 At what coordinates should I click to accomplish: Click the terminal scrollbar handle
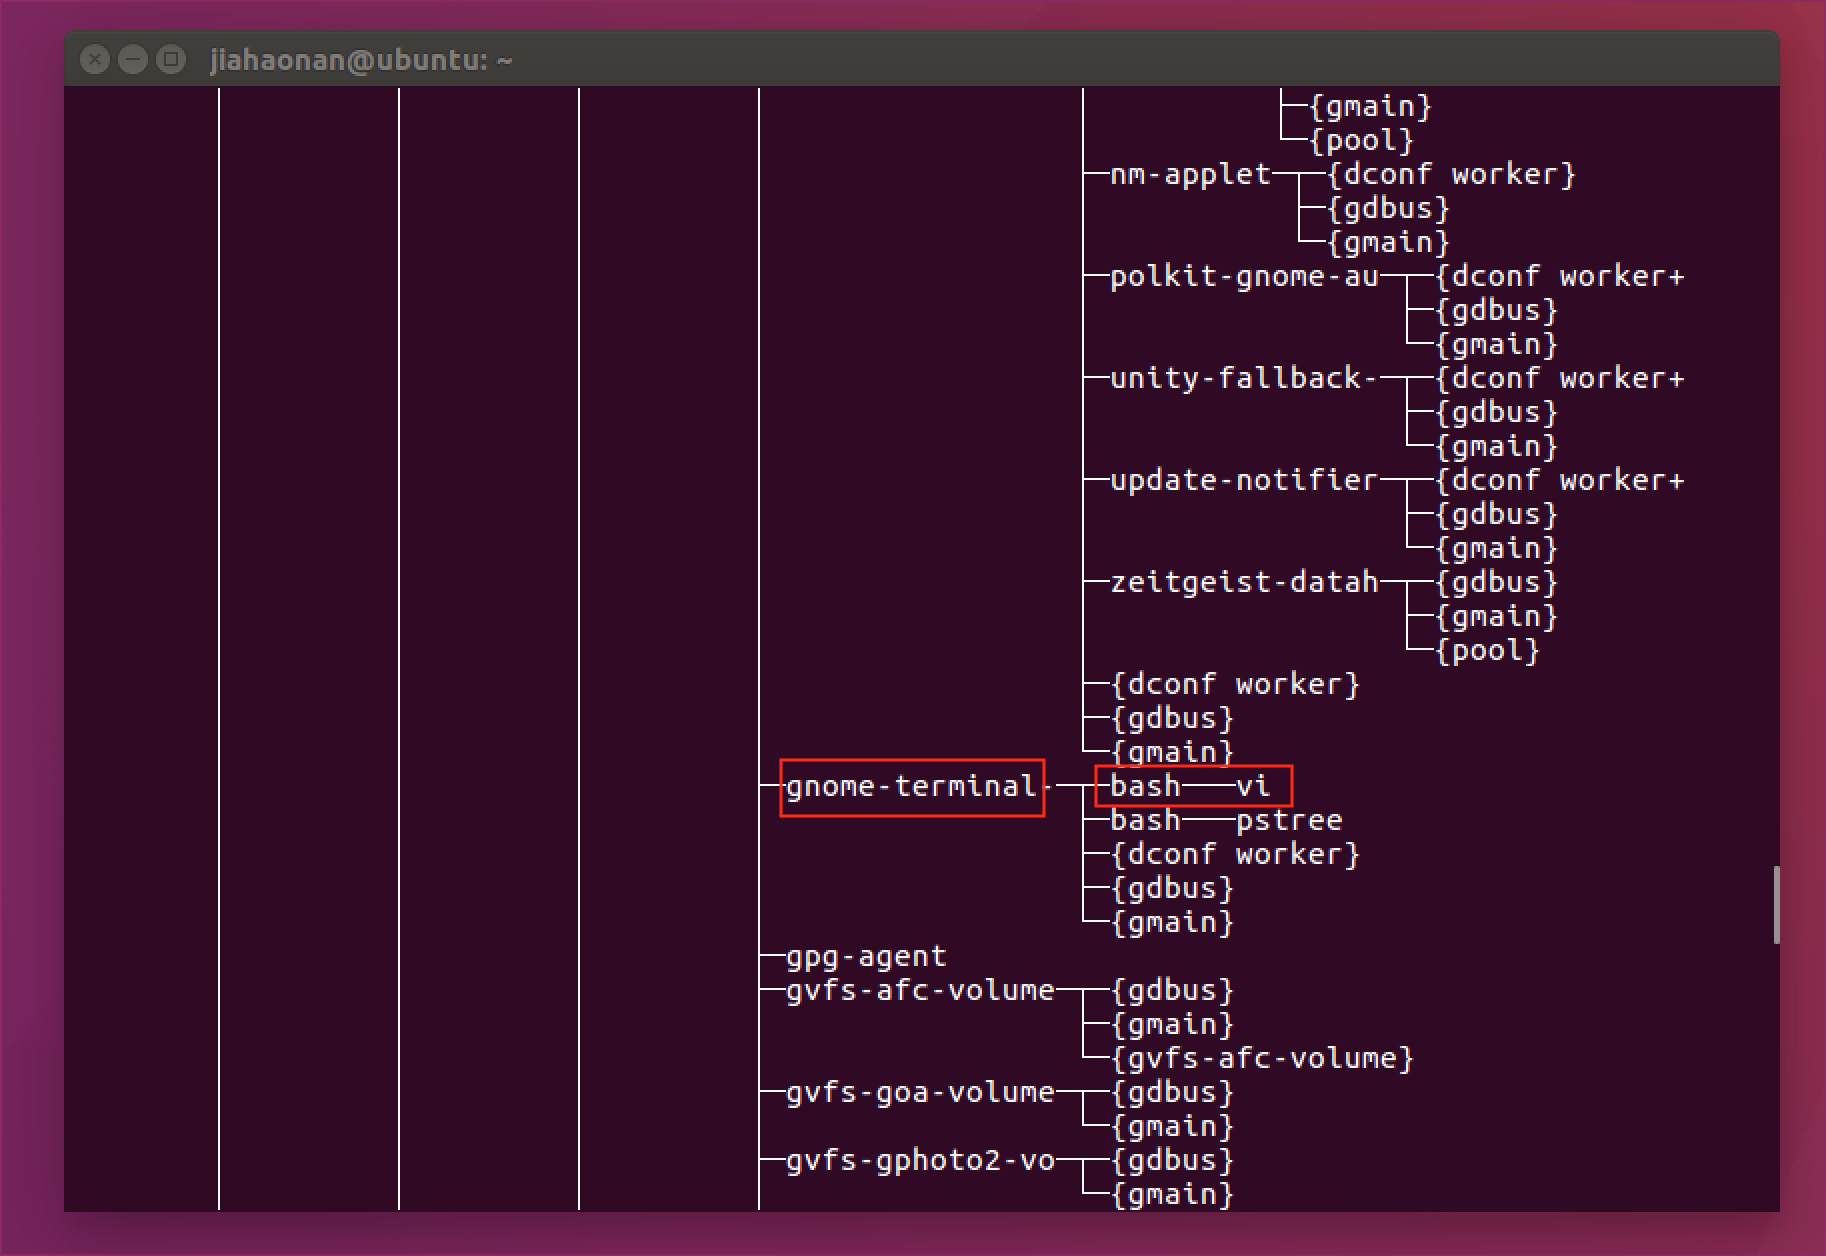coord(1776,905)
